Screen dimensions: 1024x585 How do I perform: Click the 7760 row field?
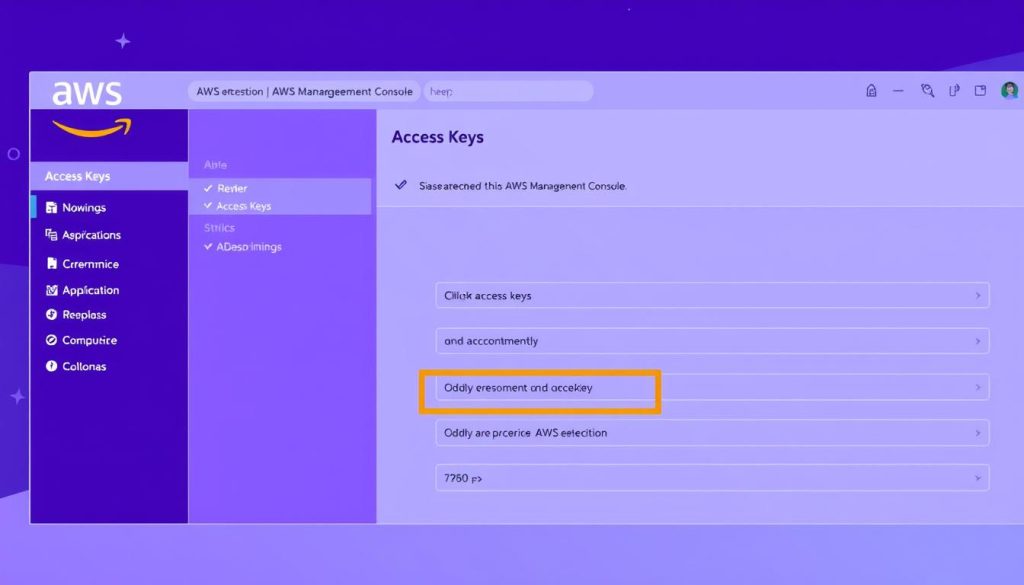[x=712, y=478]
